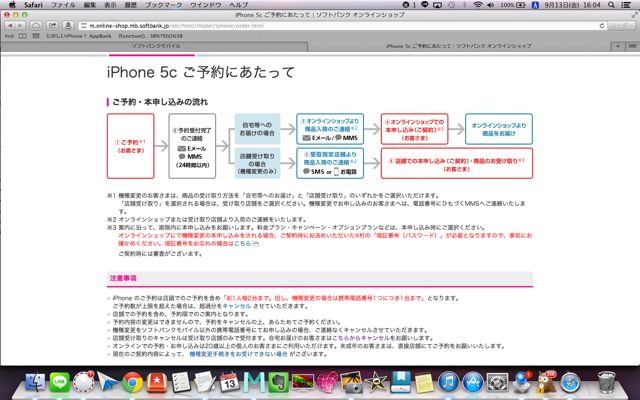Open the Top Sites grid icon
Image resolution: width=640 pixels, height=400 pixels.
click(36, 36)
